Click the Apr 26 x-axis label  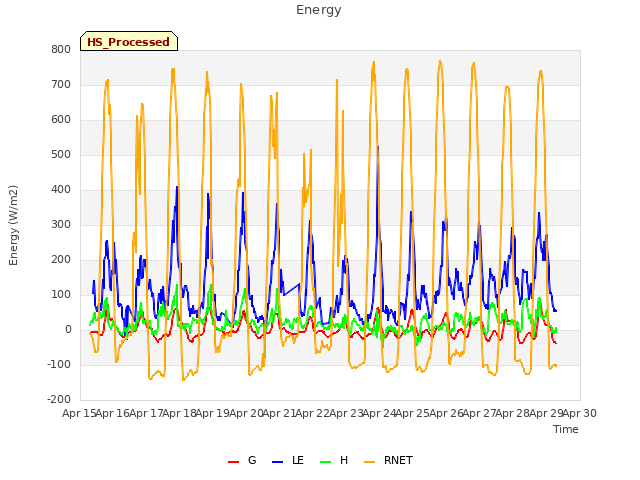coord(446,413)
